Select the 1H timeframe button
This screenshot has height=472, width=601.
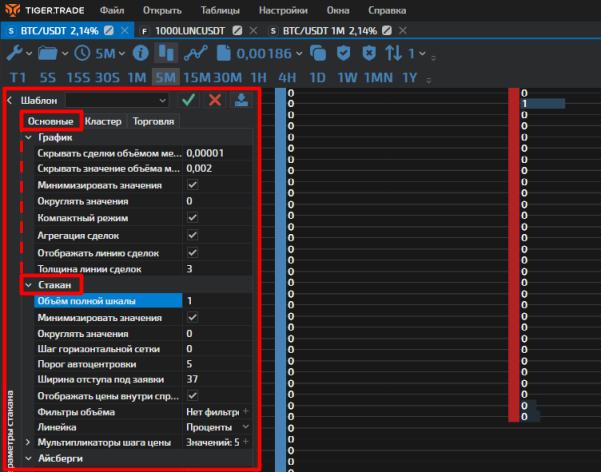coord(258,77)
